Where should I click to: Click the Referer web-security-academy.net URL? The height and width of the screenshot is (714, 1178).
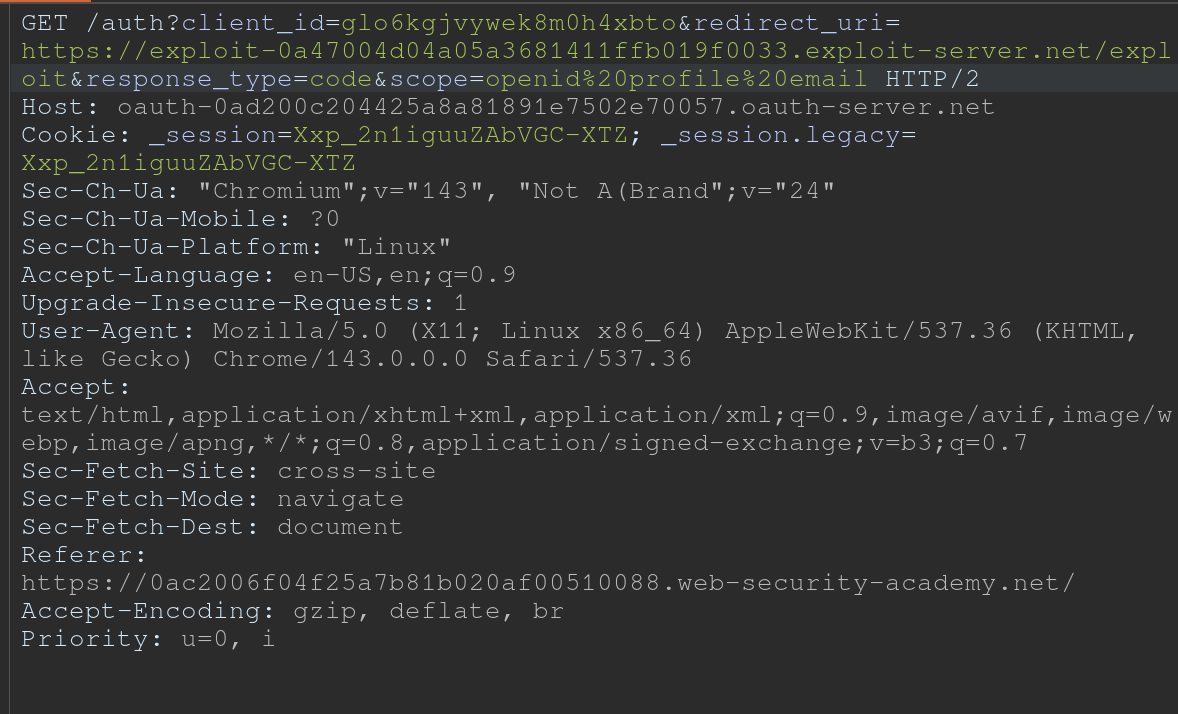[x=548, y=582]
